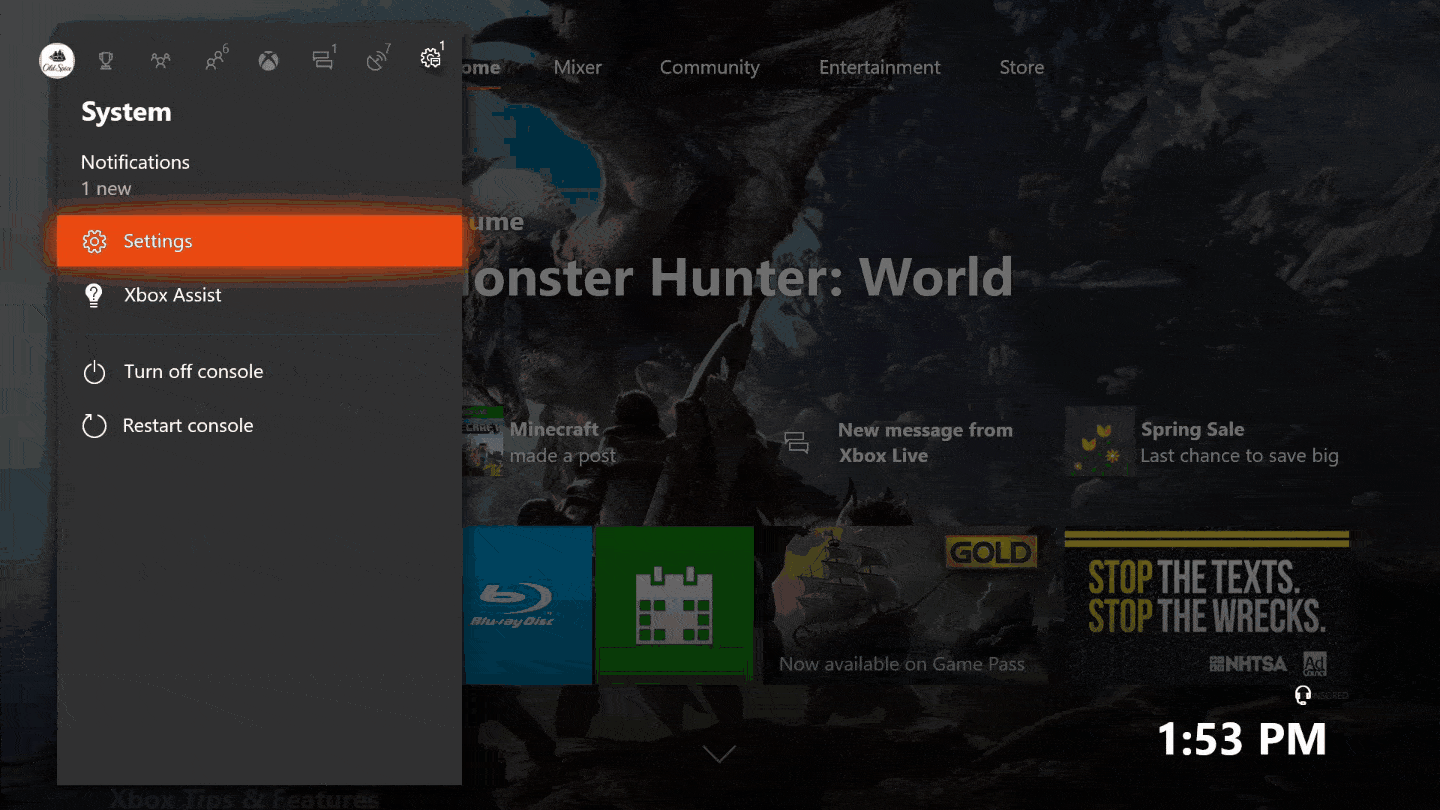Image resolution: width=1440 pixels, height=810 pixels.
Task: Open the People tab with 6 badge
Action: [215, 61]
